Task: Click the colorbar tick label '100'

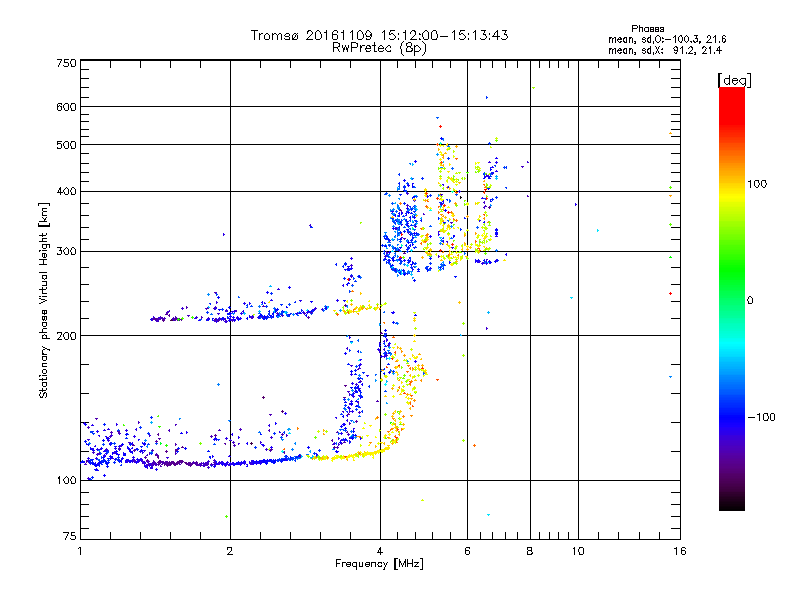Action: [x=757, y=184]
